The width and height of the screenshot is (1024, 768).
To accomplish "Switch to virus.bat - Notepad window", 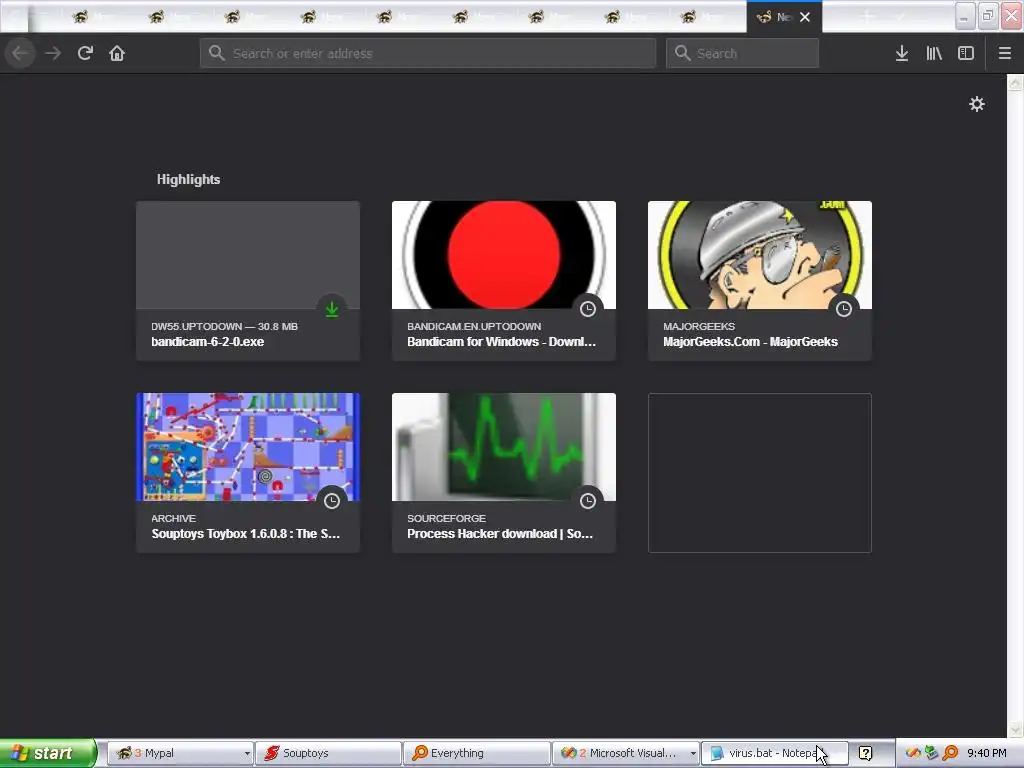I will pyautogui.click(x=775, y=753).
